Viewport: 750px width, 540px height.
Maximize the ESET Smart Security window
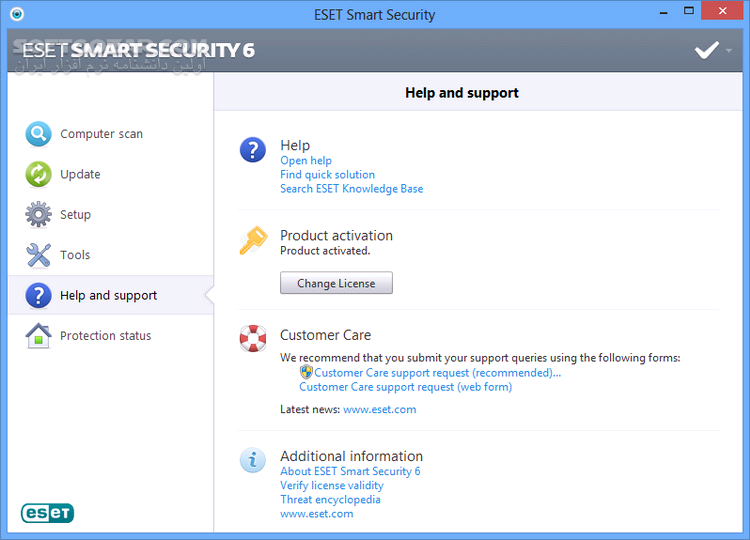(689, 11)
